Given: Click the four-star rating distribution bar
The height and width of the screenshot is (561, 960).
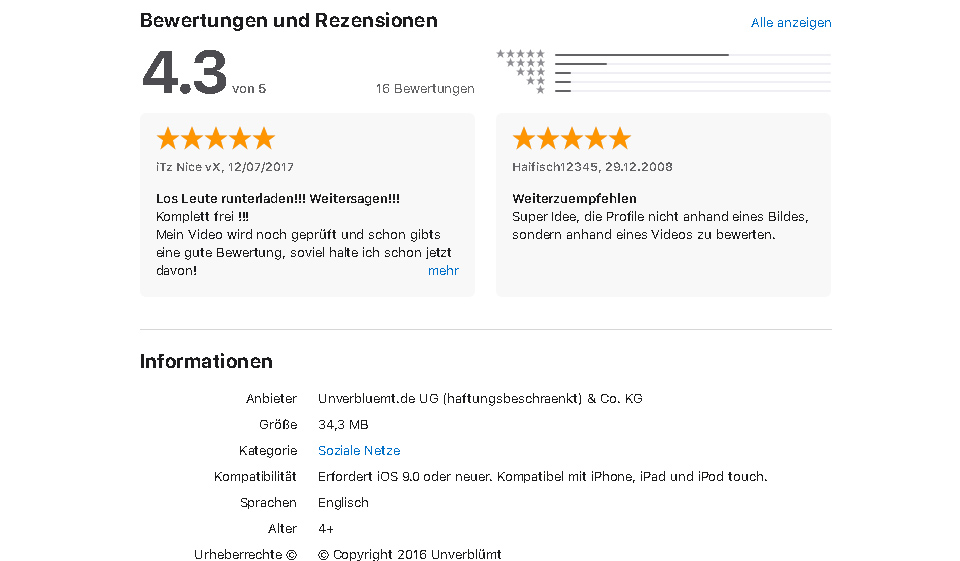Looking at the screenshot, I should pos(692,64).
